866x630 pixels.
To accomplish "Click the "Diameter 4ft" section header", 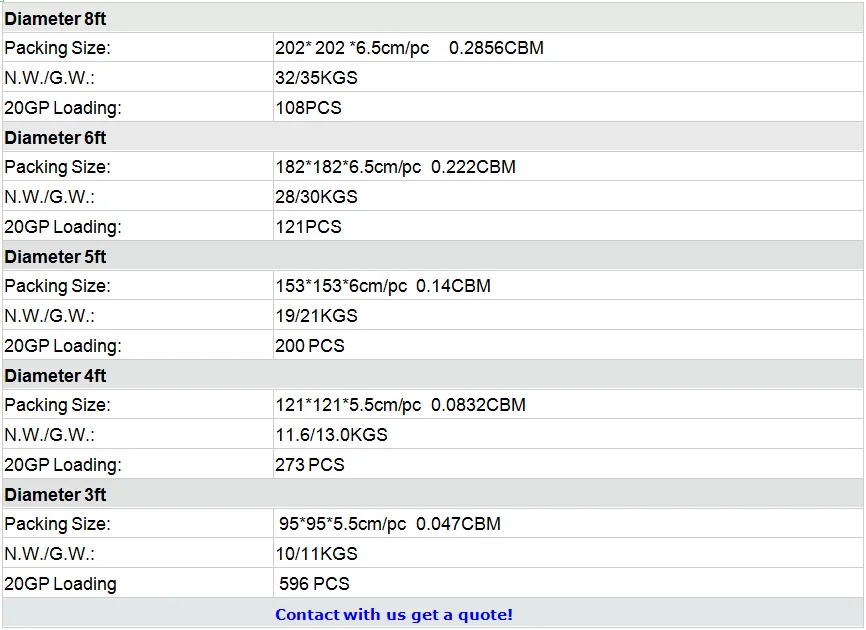I will pos(55,376).
